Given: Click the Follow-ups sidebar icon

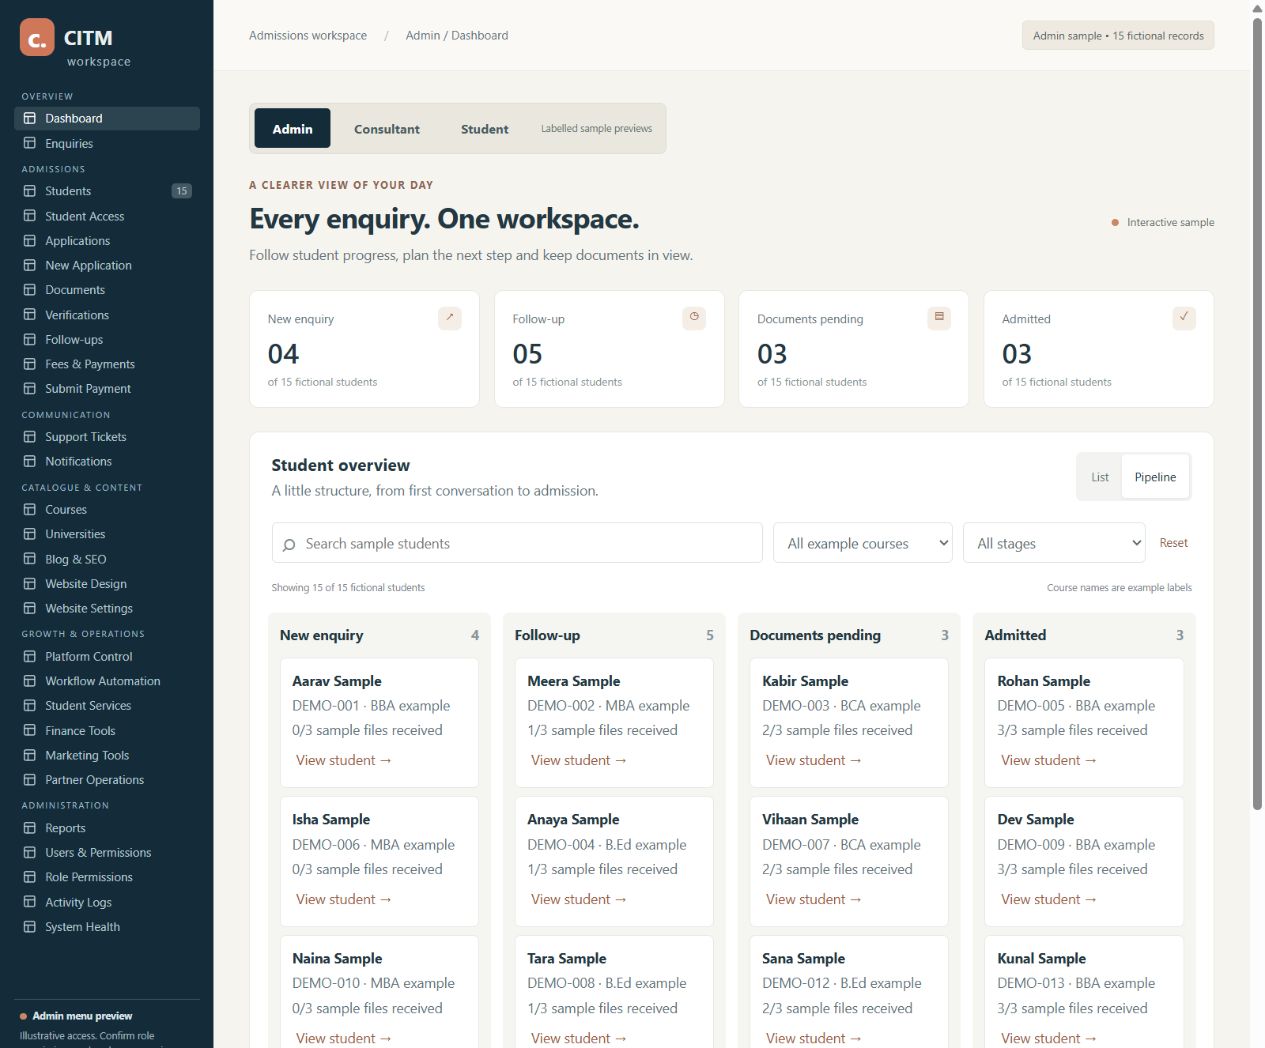Looking at the screenshot, I should (30, 340).
